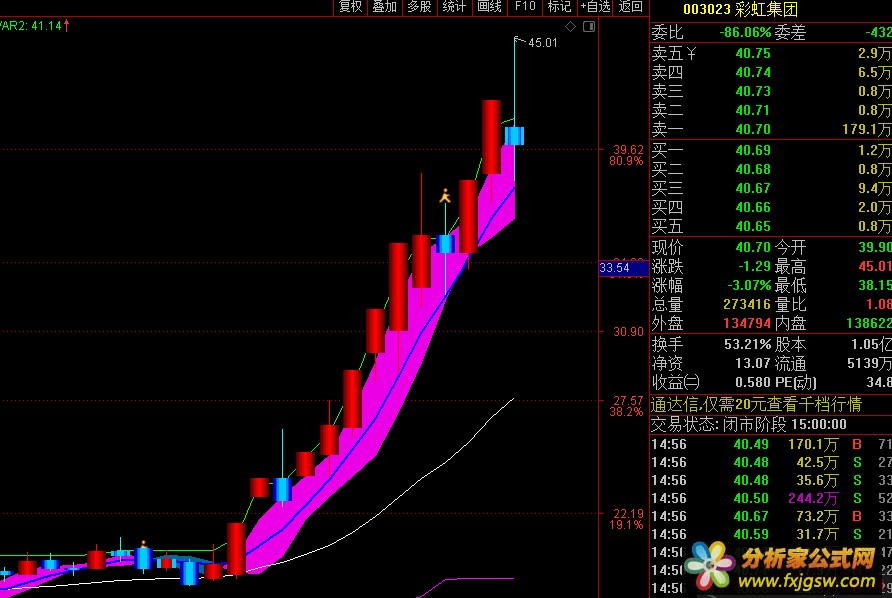Click the 涨幅 value -3.07%
The width and height of the screenshot is (892, 598).
[x=749, y=285]
